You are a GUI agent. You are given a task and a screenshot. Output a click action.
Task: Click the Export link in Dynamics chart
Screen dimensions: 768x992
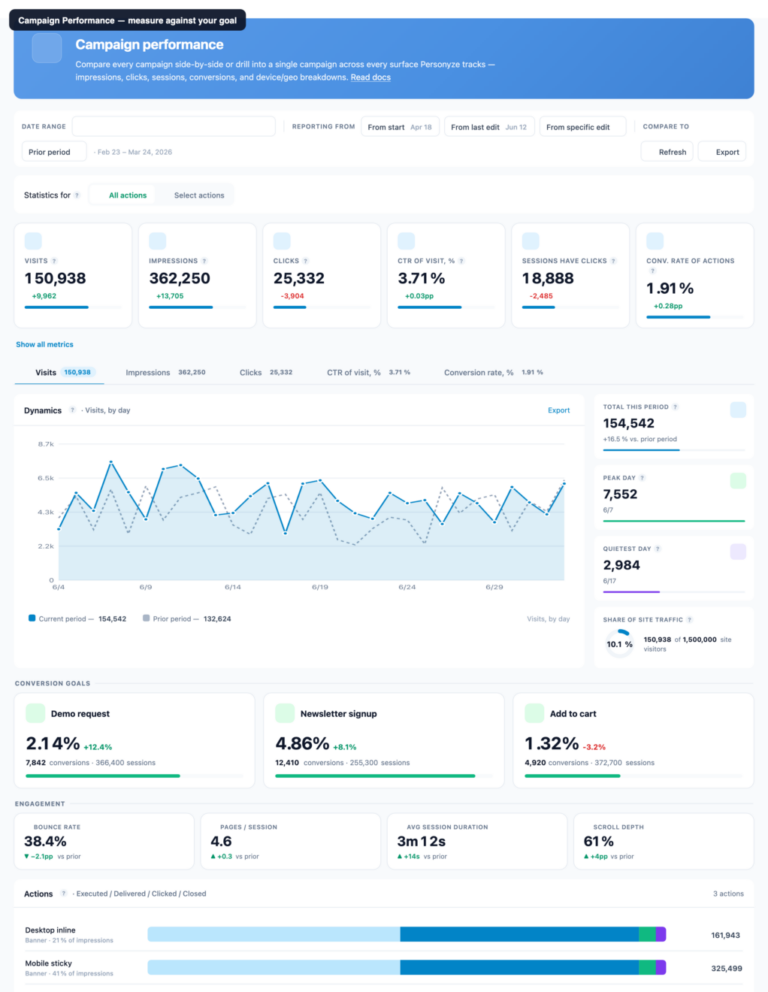point(559,411)
